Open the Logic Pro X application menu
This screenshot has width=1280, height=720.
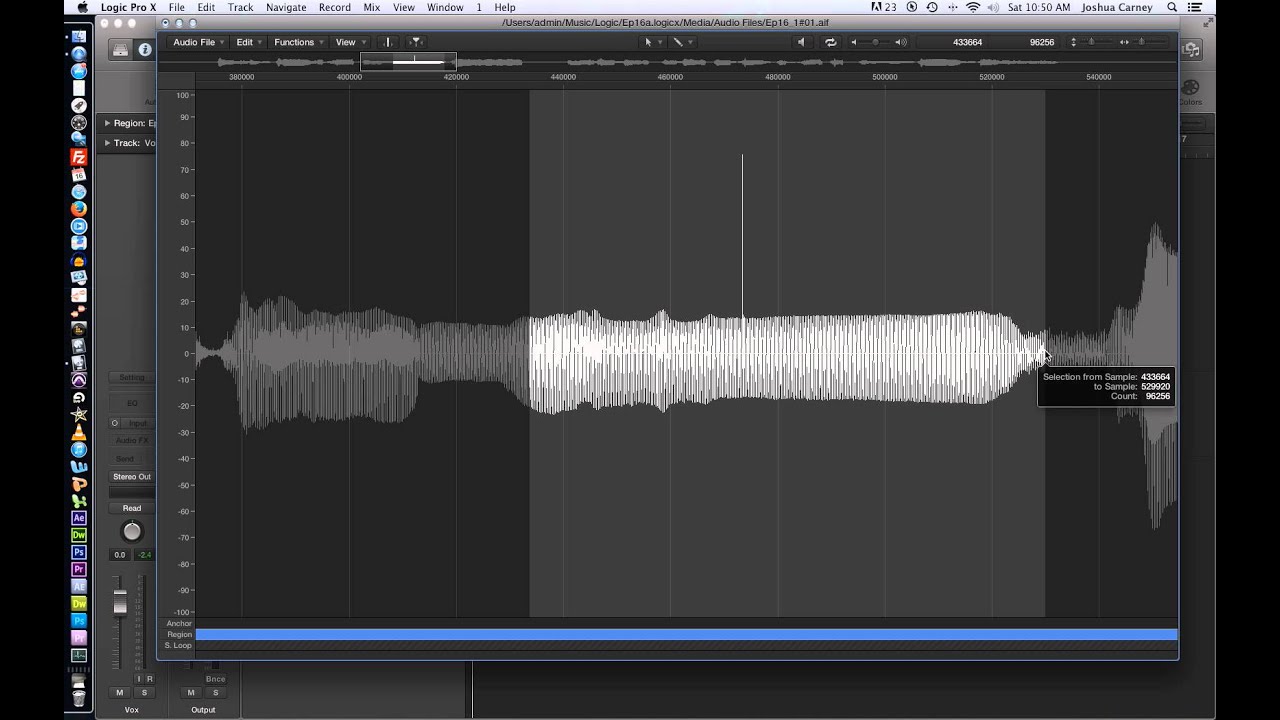click(x=129, y=7)
